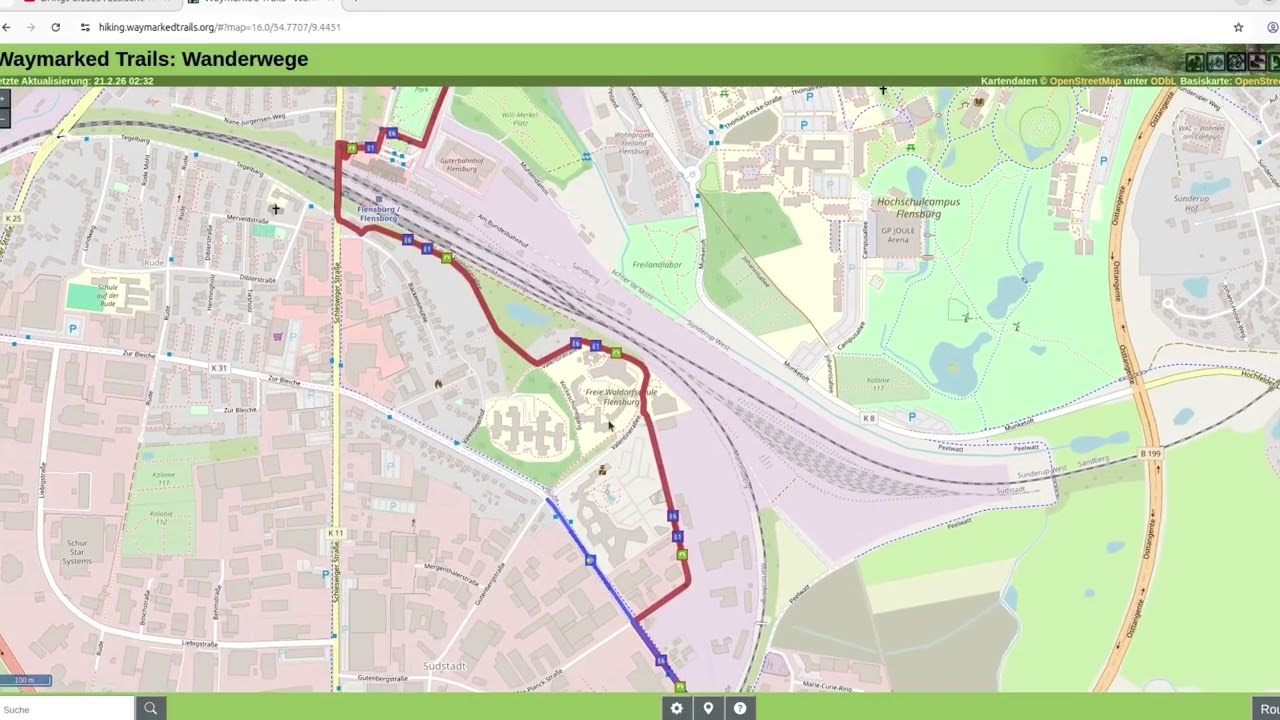The height and width of the screenshot is (720, 1280).
Task: Bookmark this page with the star
Action: click(x=1238, y=27)
